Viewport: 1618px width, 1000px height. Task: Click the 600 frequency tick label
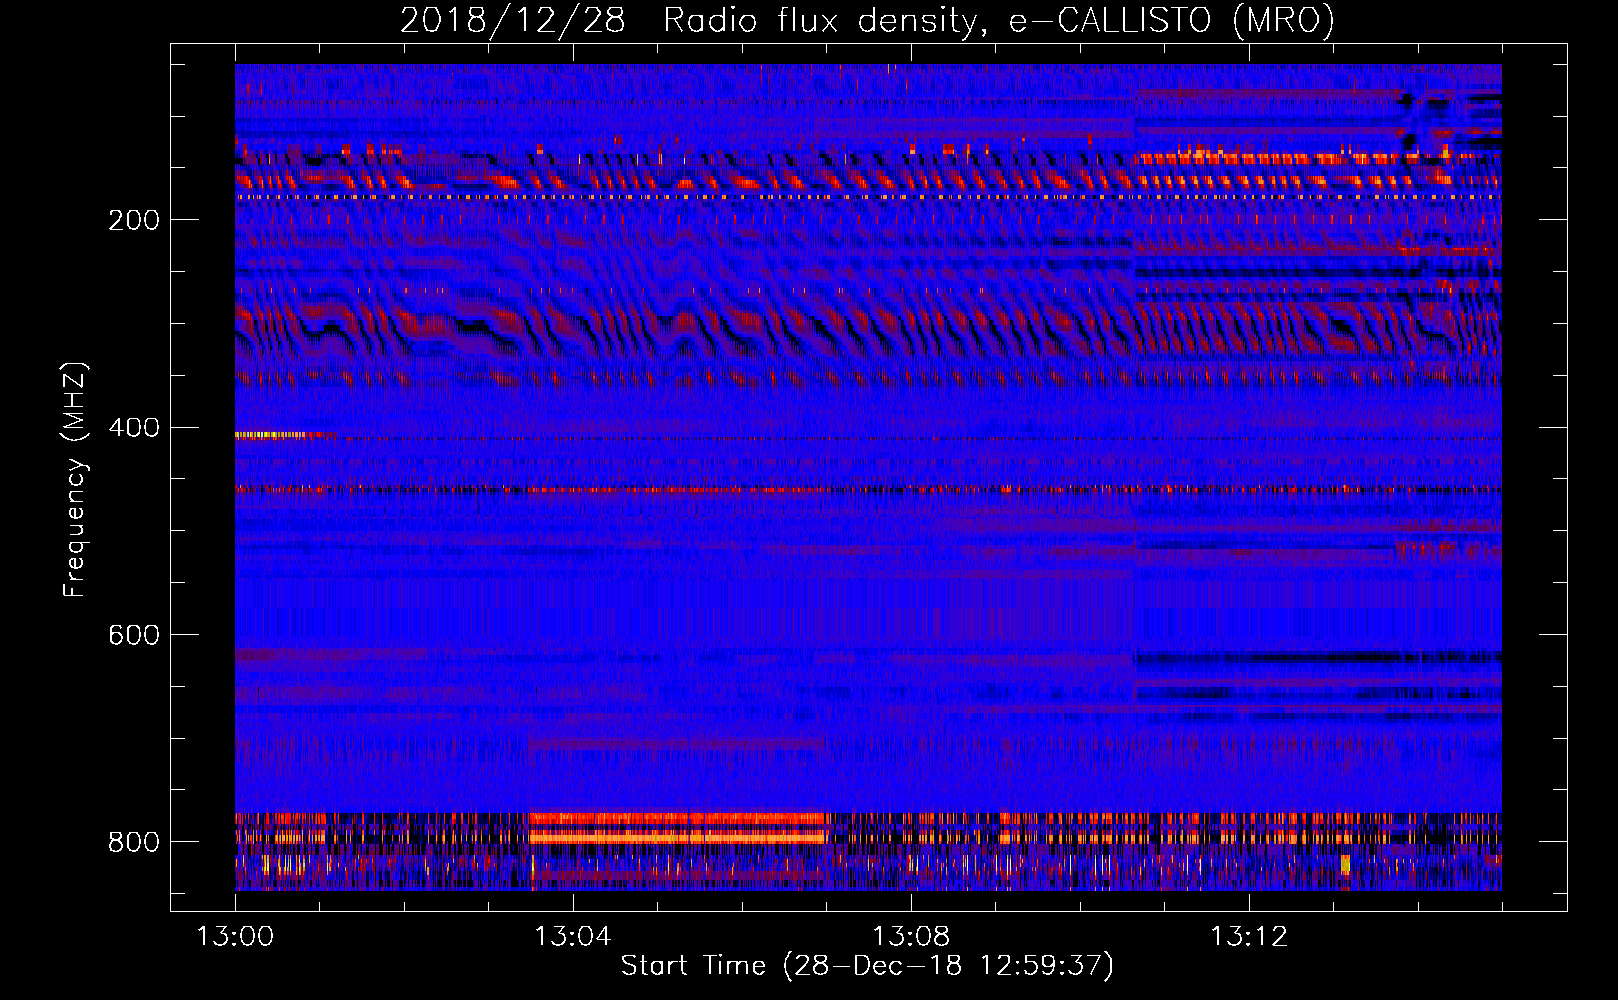tap(134, 635)
